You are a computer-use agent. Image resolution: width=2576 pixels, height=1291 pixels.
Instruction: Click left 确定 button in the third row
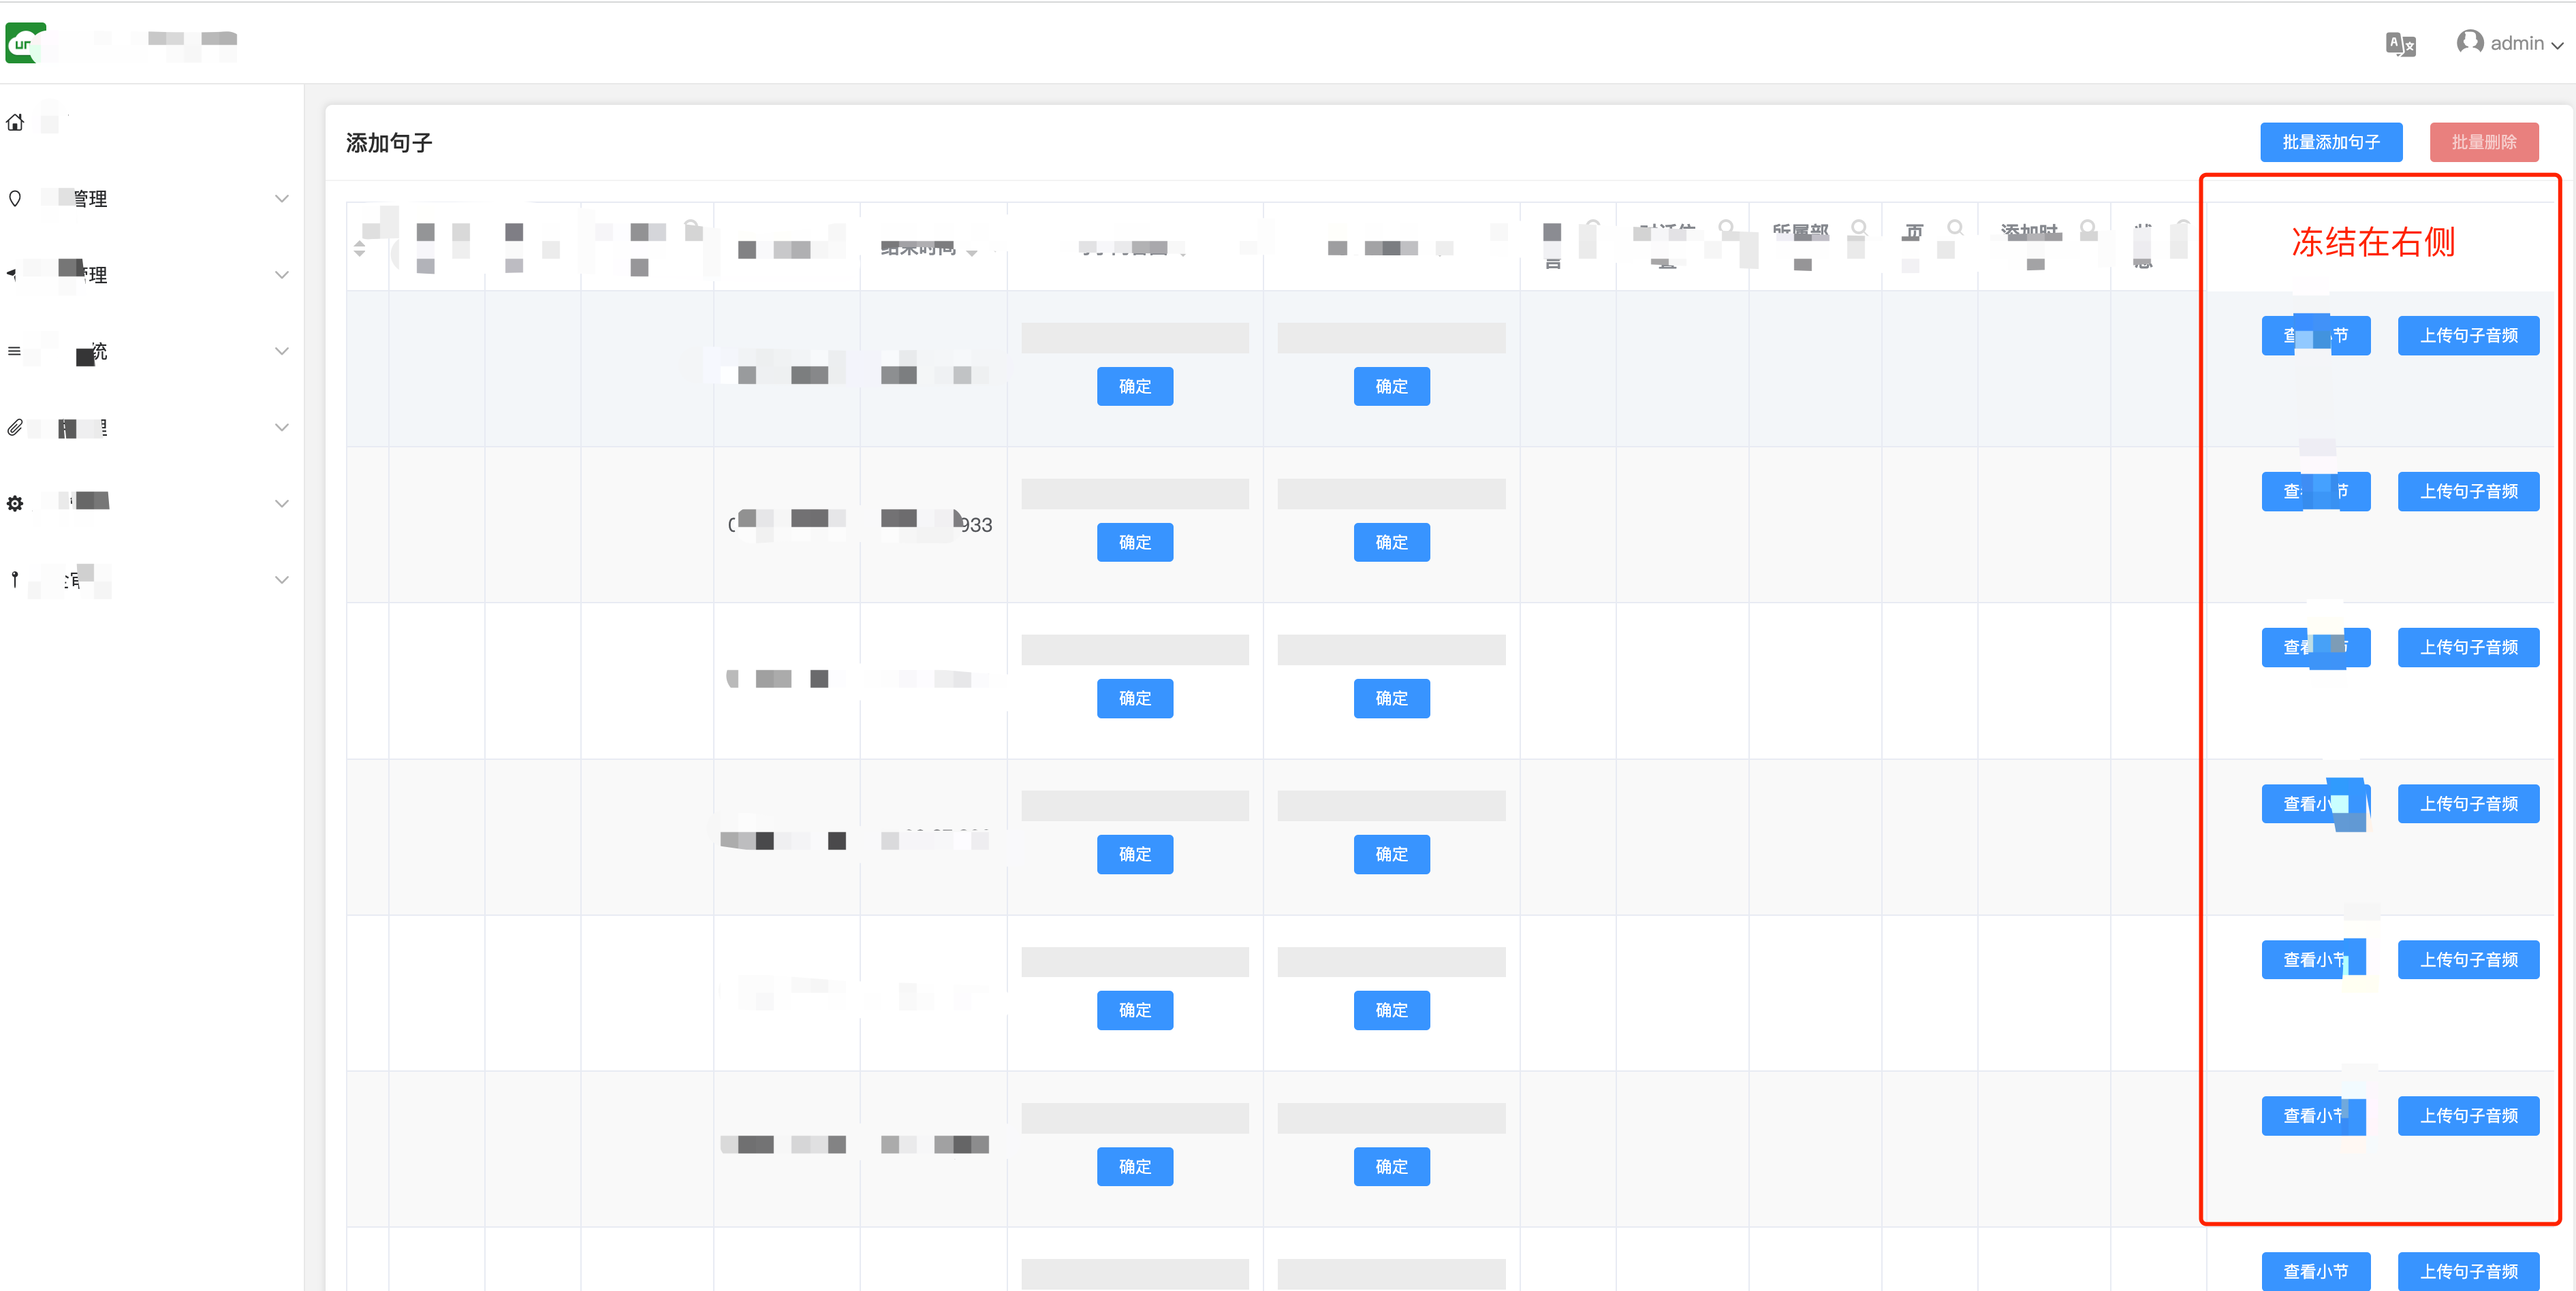(x=1135, y=698)
